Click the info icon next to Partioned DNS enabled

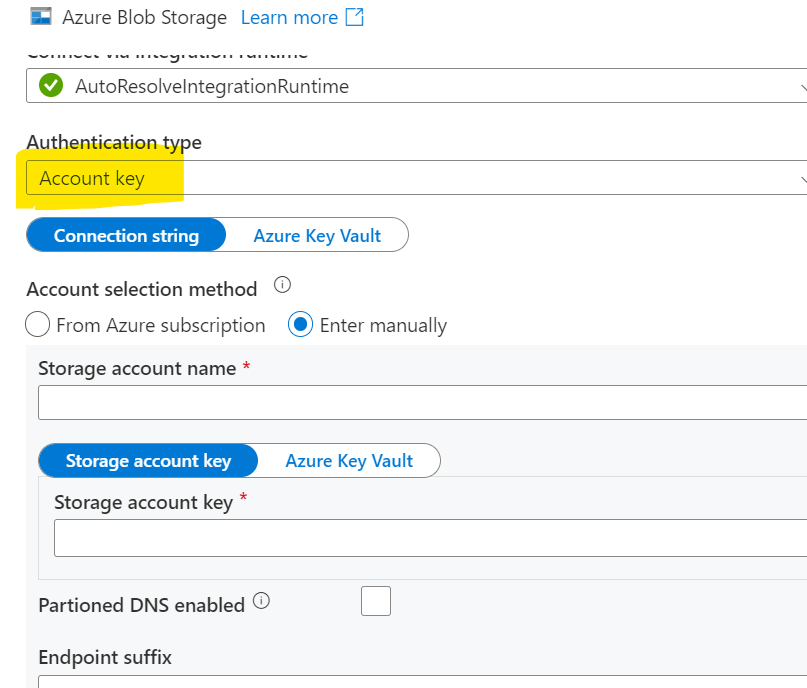click(x=261, y=601)
